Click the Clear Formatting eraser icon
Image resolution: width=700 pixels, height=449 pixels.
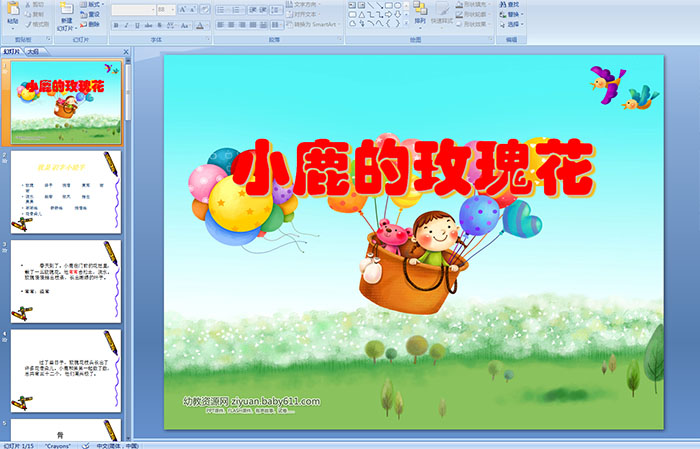[x=205, y=9]
